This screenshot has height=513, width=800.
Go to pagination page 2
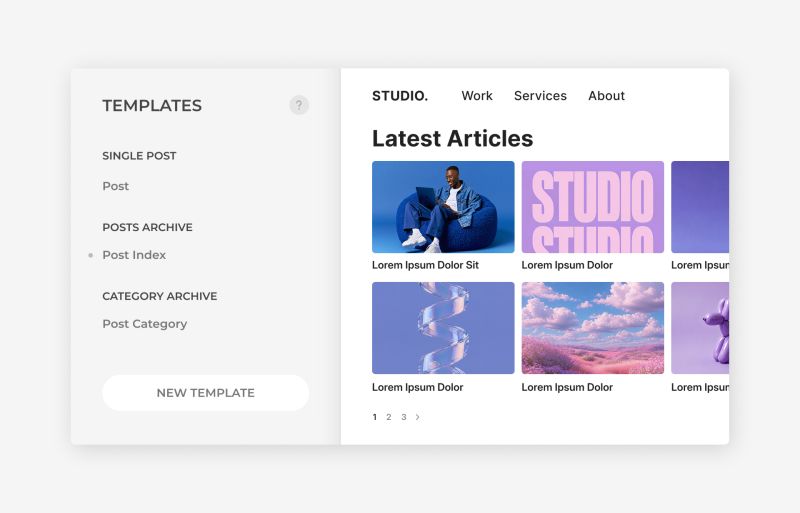[x=389, y=417]
